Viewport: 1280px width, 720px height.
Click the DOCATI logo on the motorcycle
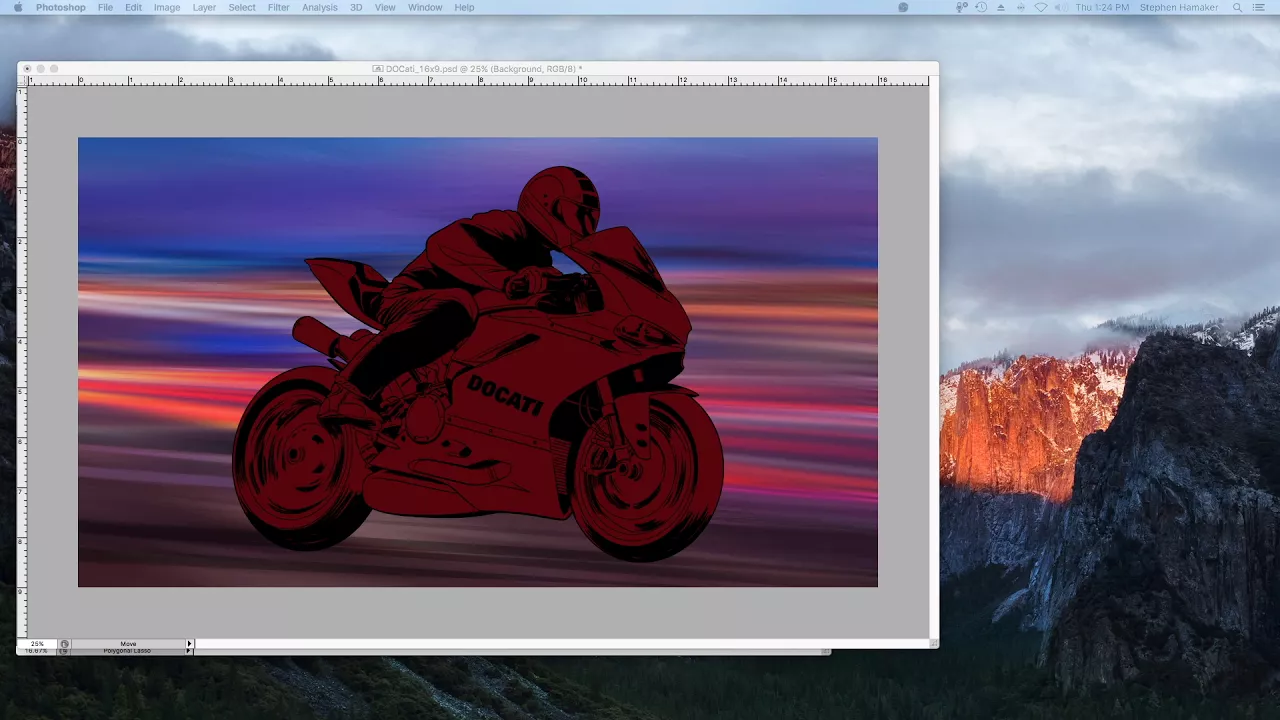pyautogui.click(x=506, y=394)
